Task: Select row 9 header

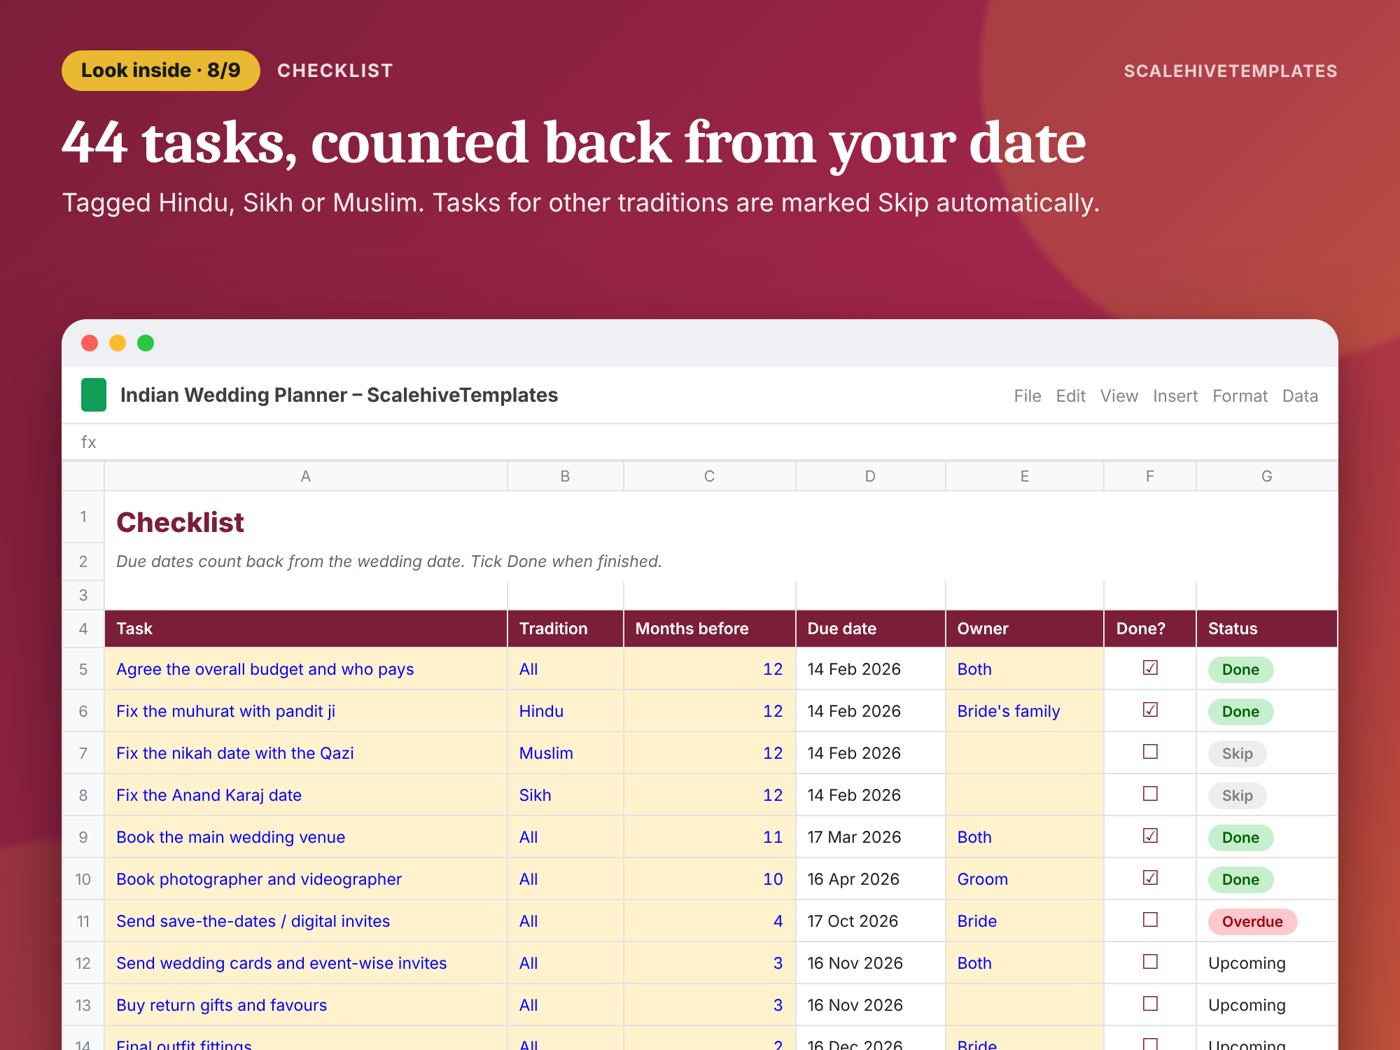Action: tap(83, 837)
